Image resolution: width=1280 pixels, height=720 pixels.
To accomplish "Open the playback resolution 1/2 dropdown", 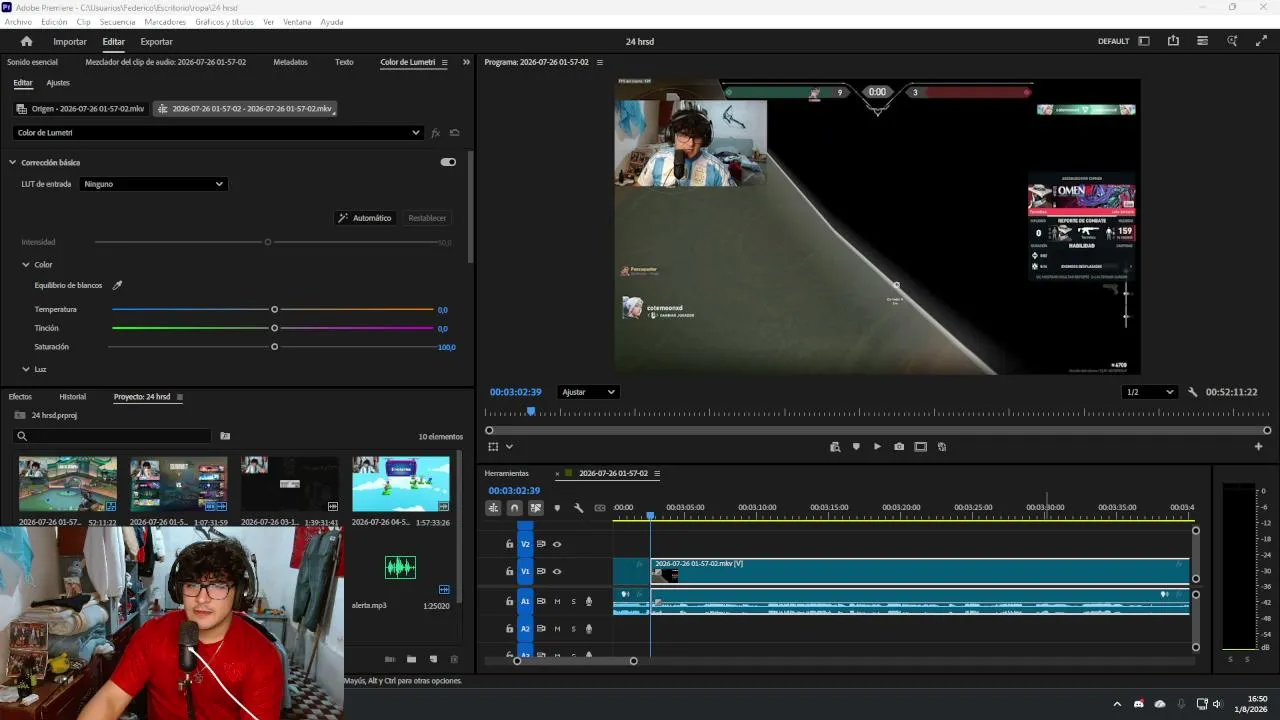I will [x=1149, y=392].
